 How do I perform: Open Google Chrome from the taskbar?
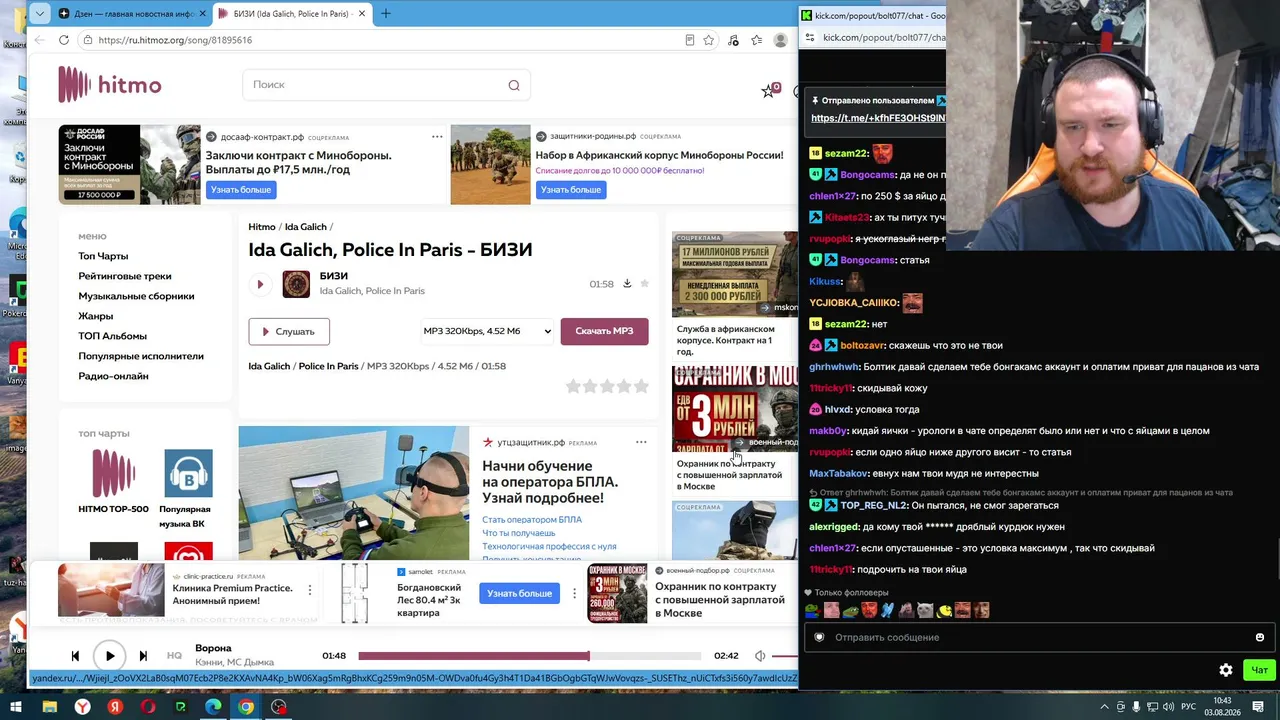246,707
